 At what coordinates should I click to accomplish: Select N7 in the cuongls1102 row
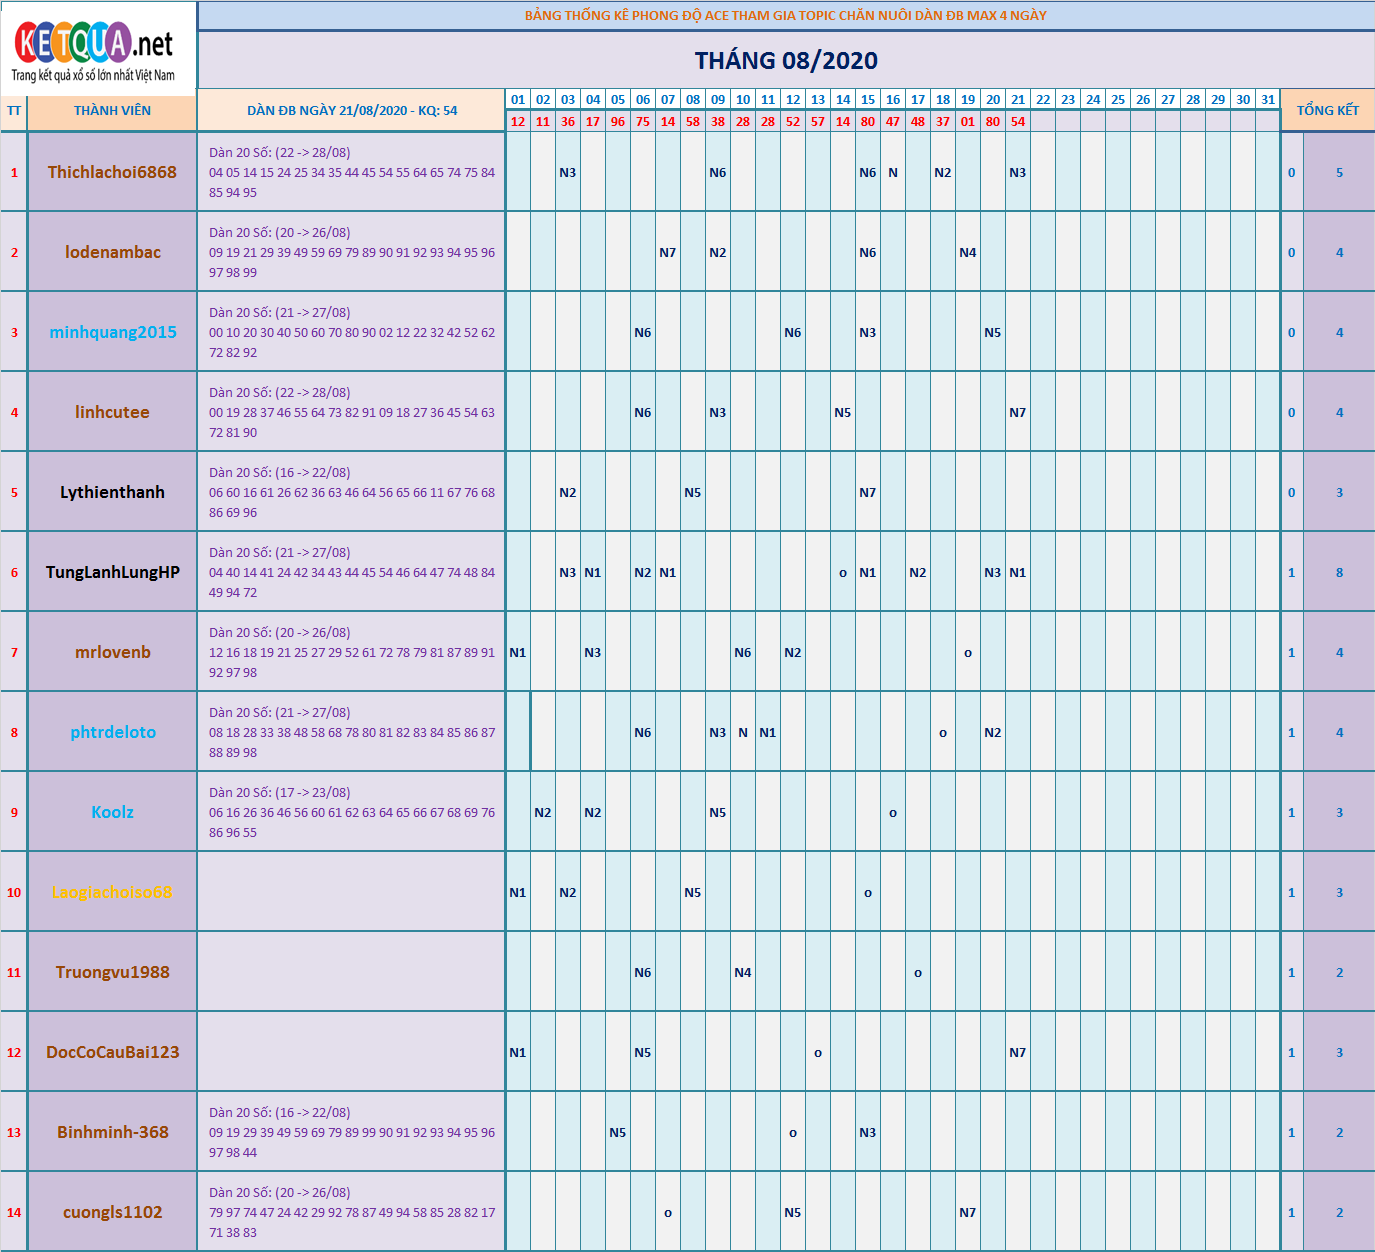968,1212
